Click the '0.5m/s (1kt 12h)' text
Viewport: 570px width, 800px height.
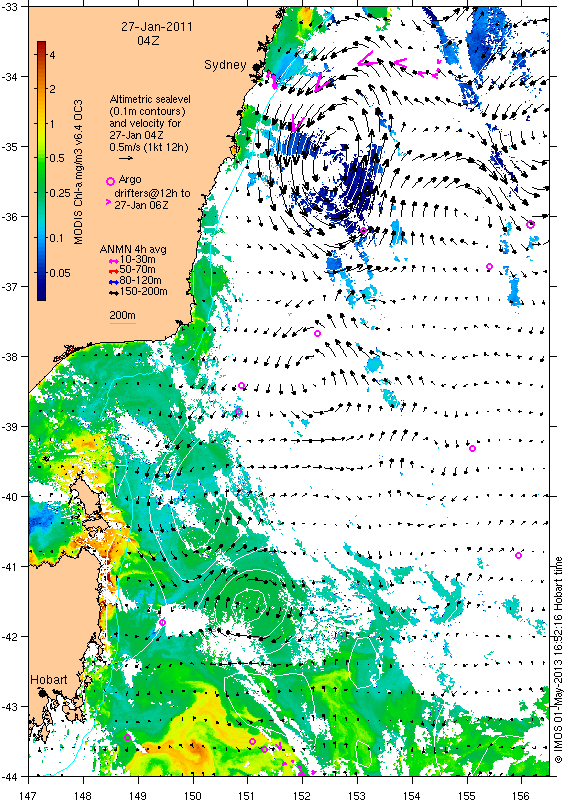149,147
